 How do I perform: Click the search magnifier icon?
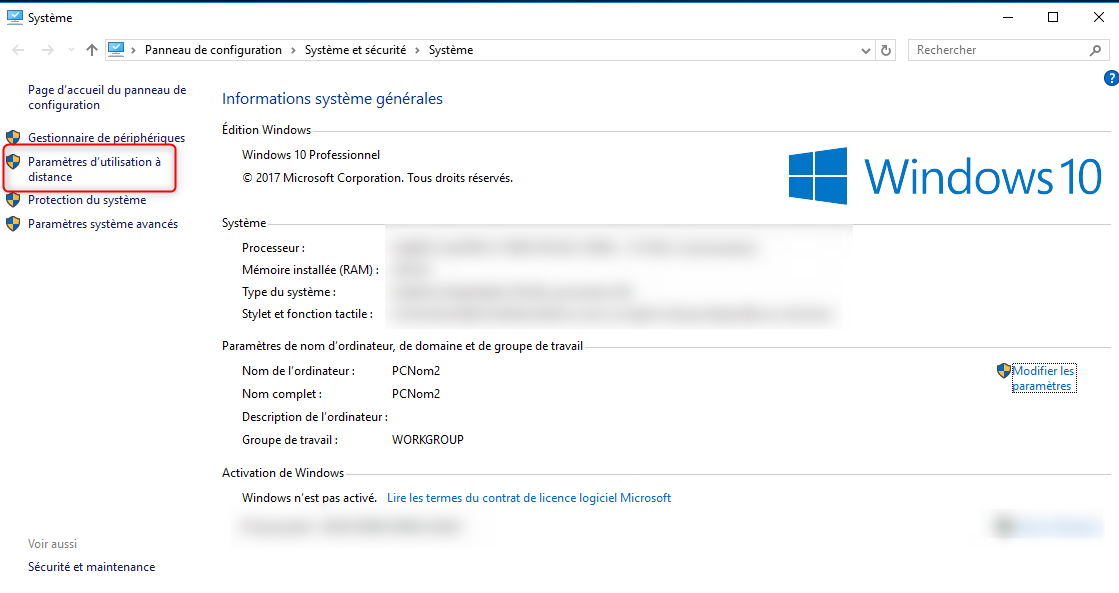(1095, 50)
